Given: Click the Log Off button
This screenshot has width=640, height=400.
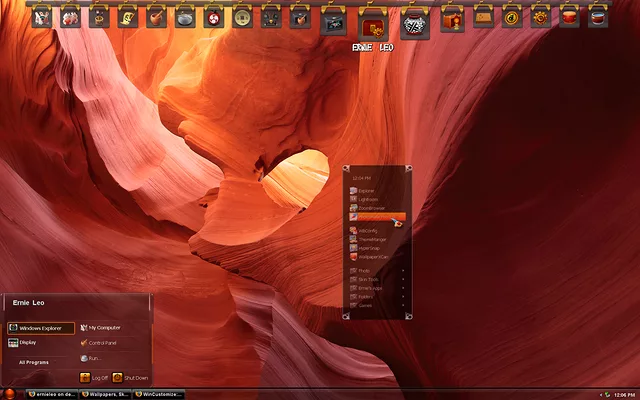Looking at the screenshot, I should point(94,378).
